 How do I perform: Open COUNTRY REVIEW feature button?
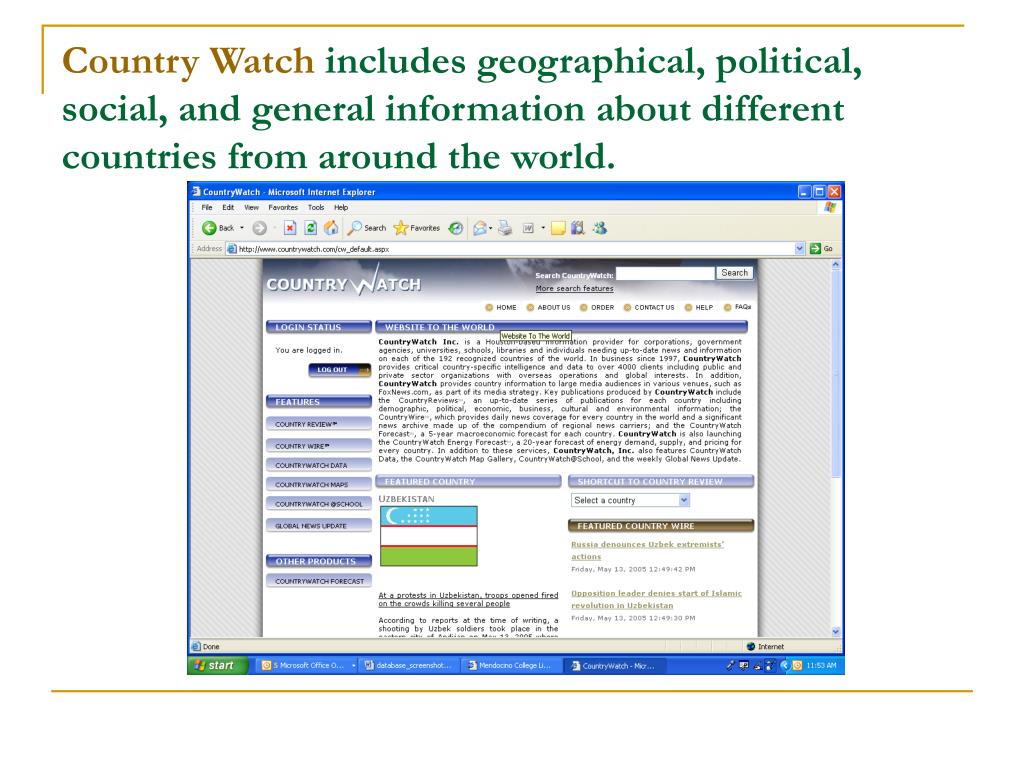click(319, 424)
